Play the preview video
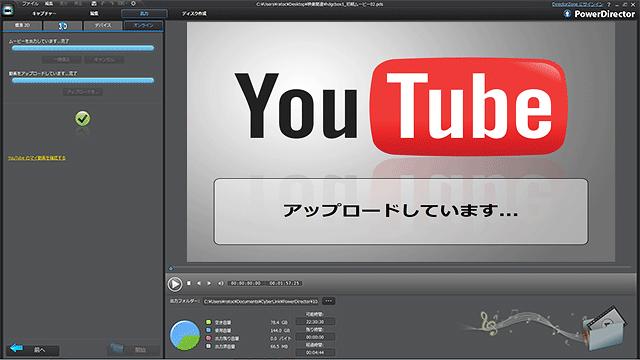This screenshot has height=360, width=640. point(175,284)
